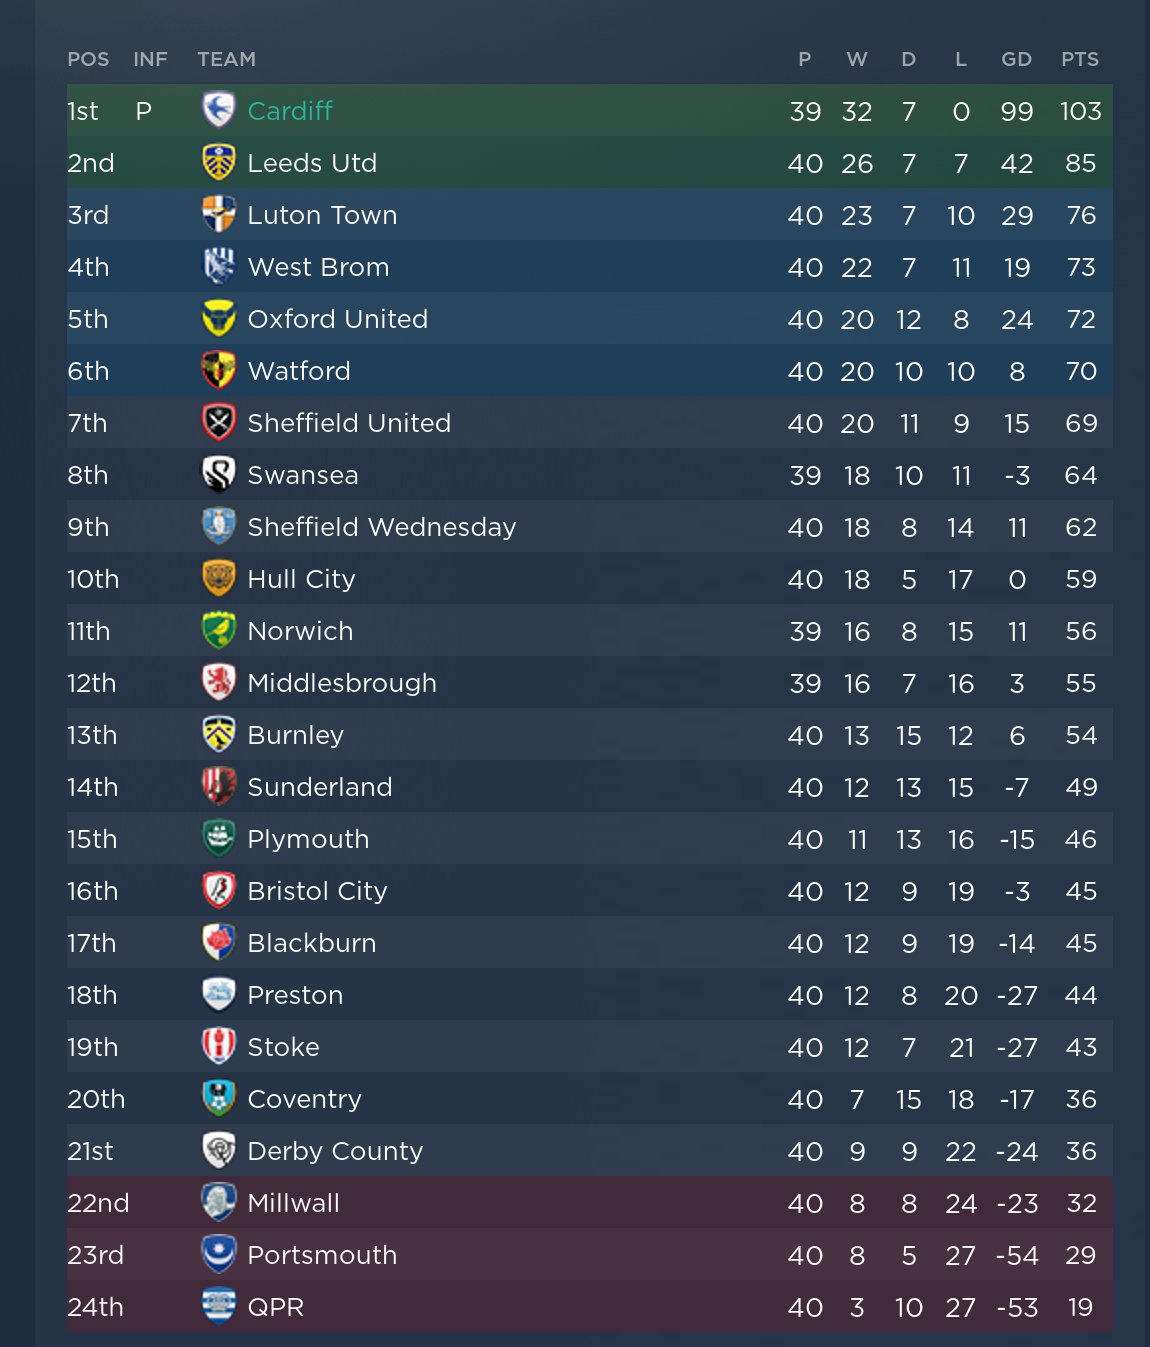
Task: Click the Cardiff club badge
Action: [218, 110]
